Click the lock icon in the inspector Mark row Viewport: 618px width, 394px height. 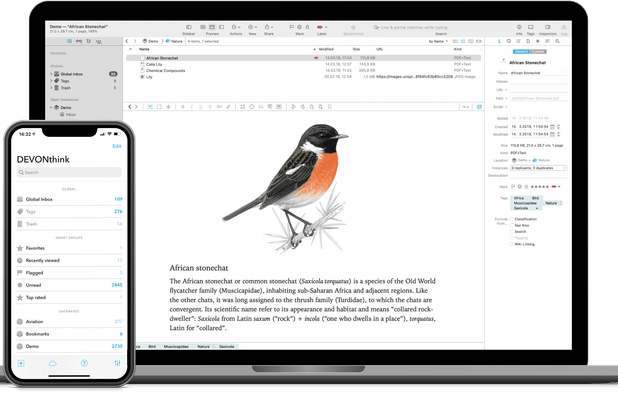tap(526, 187)
